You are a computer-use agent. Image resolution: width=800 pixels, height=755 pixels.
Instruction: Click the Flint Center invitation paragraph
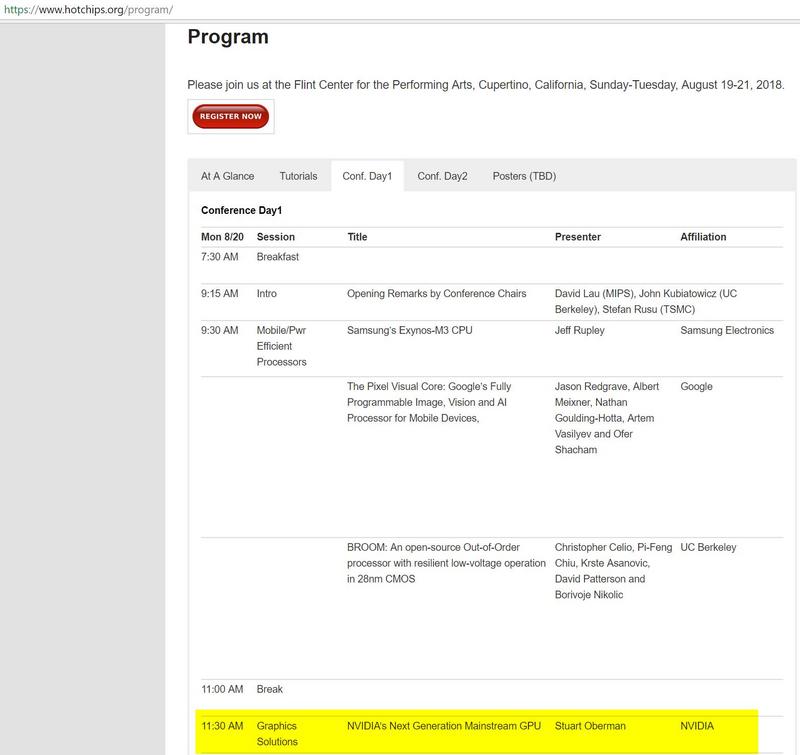[486, 85]
